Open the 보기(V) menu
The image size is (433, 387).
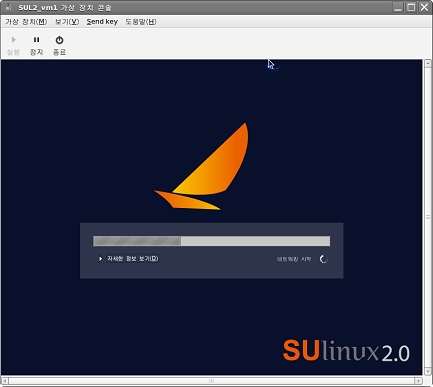point(67,22)
